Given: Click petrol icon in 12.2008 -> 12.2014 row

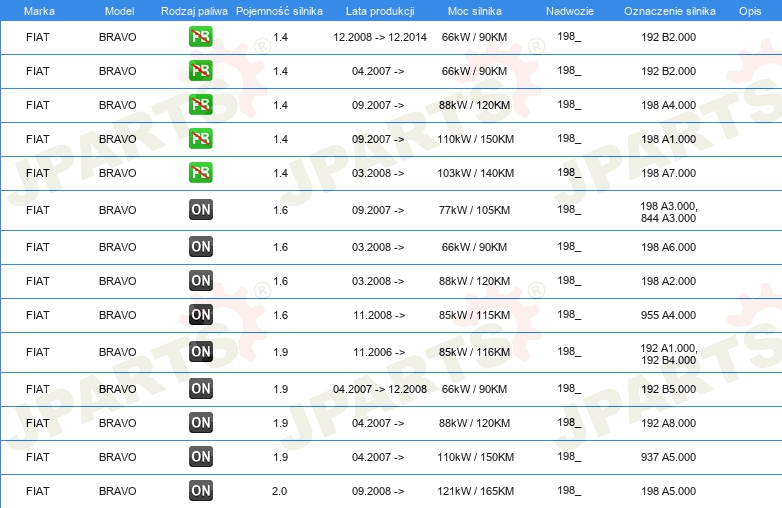Looking at the screenshot, I should coord(200,37).
